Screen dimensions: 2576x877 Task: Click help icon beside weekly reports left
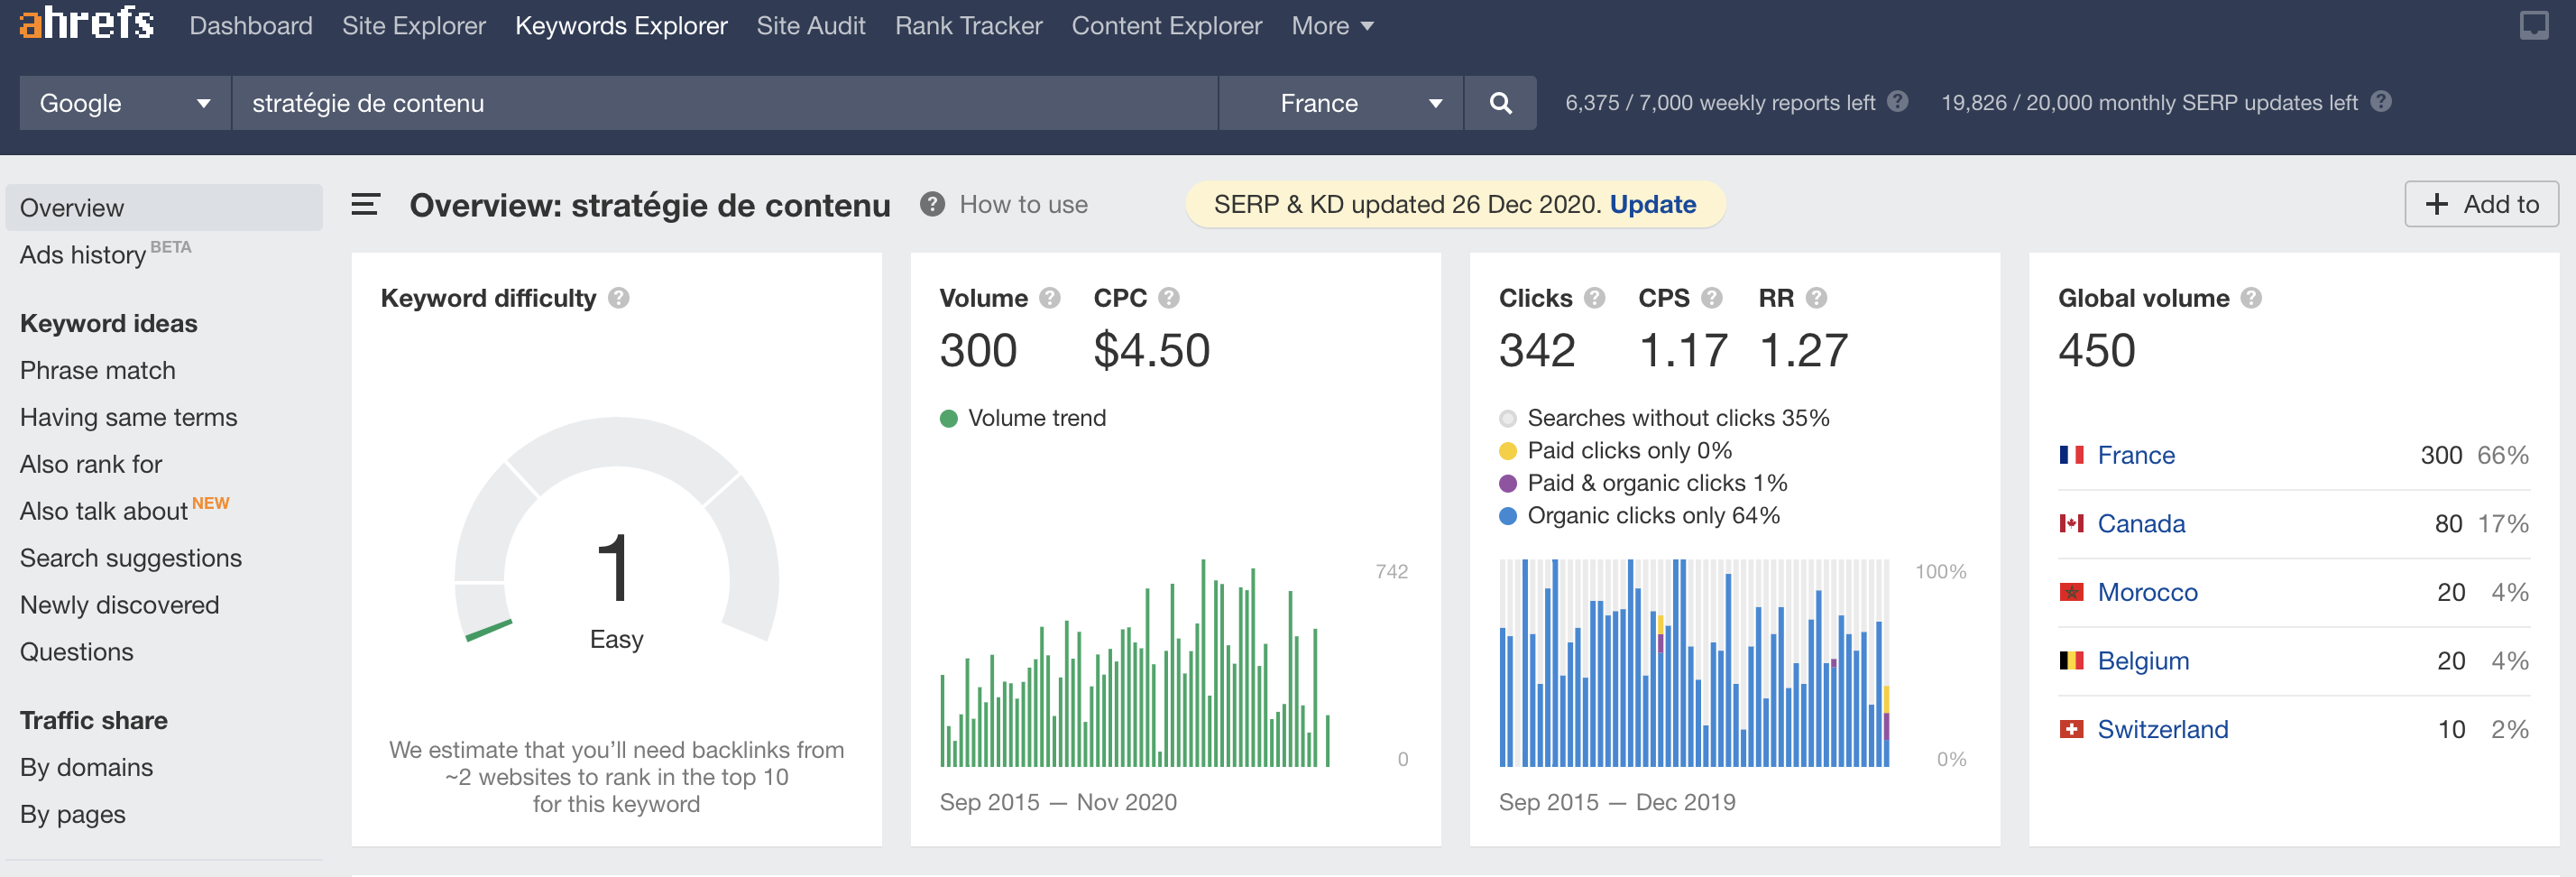point(1897,102)
